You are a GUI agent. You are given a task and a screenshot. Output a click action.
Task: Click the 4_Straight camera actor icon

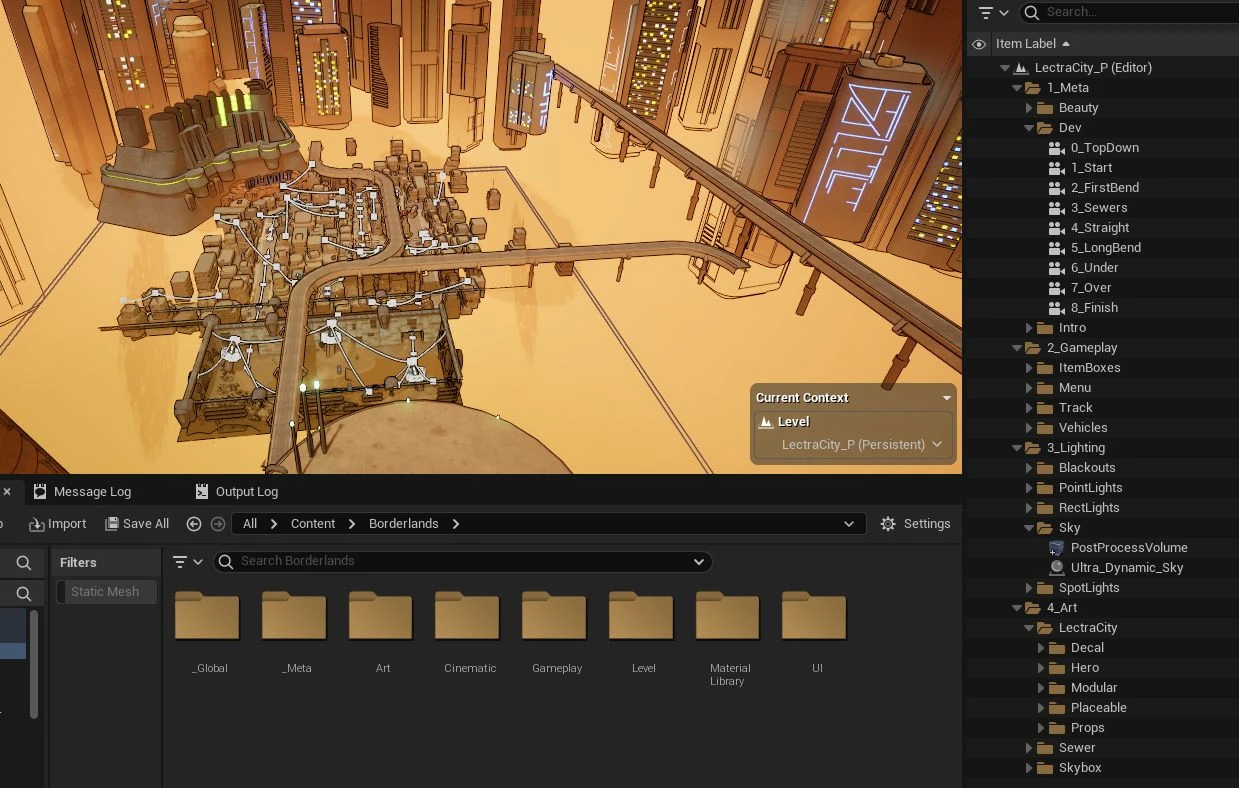coord(1056,228)
